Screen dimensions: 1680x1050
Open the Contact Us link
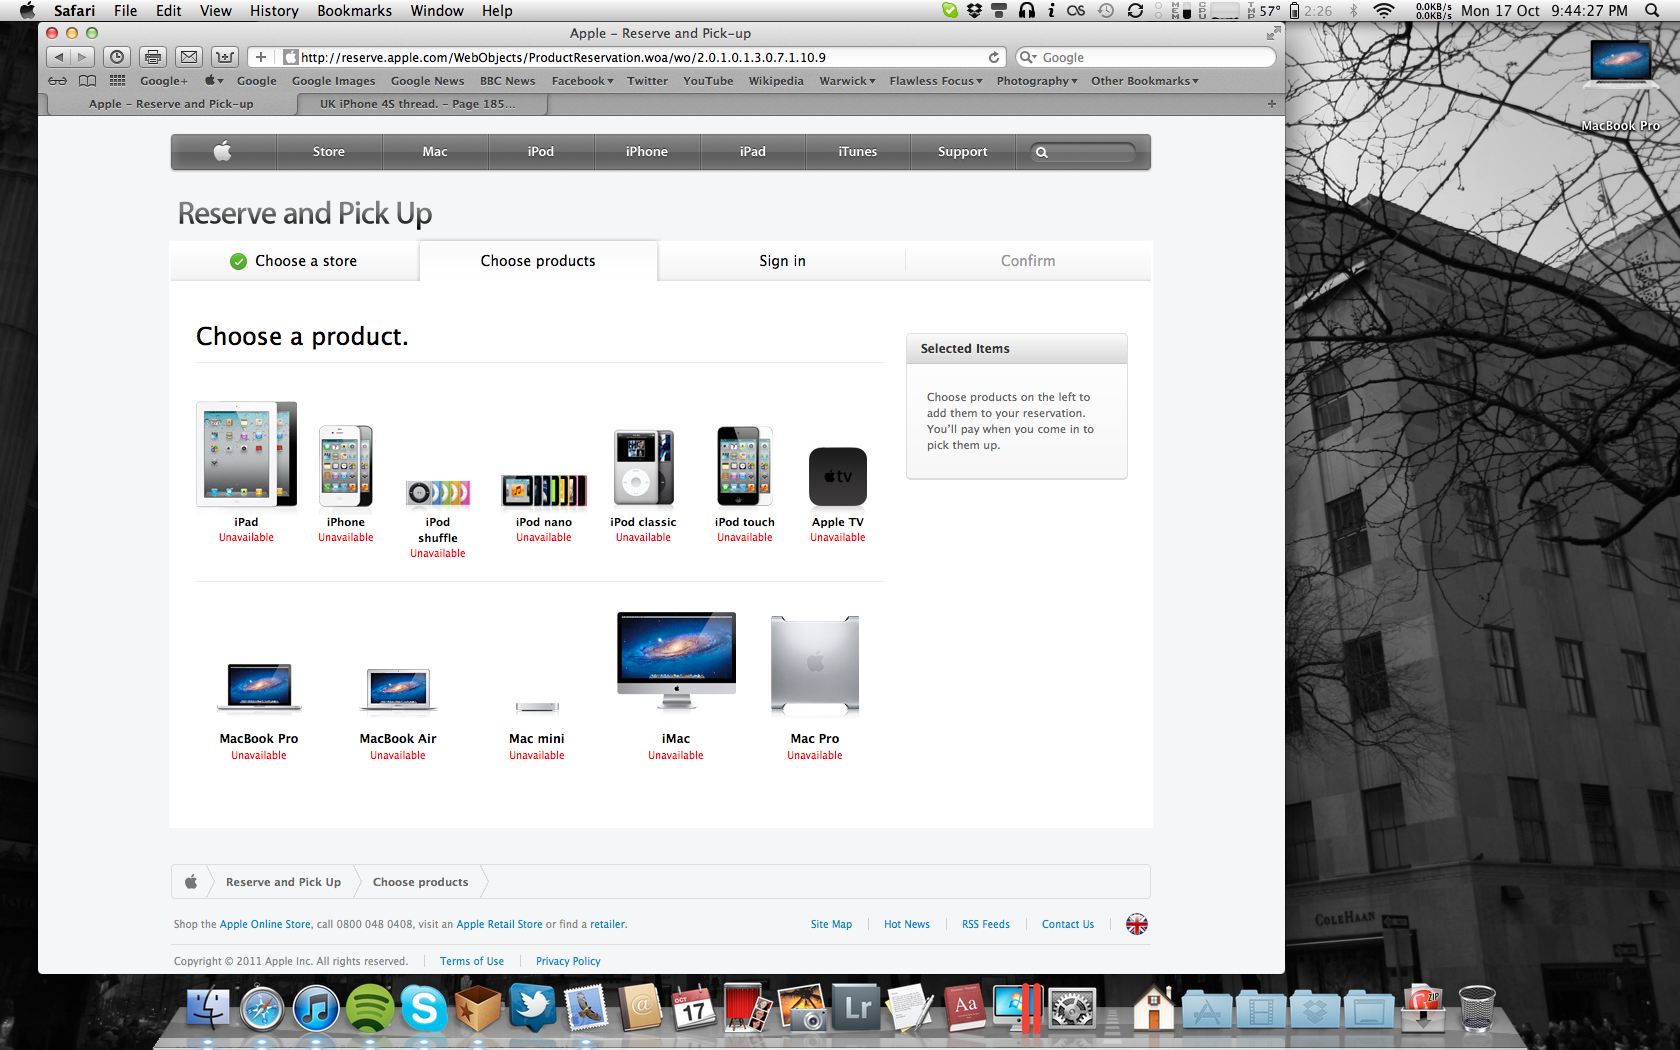tap(1068, 924)
